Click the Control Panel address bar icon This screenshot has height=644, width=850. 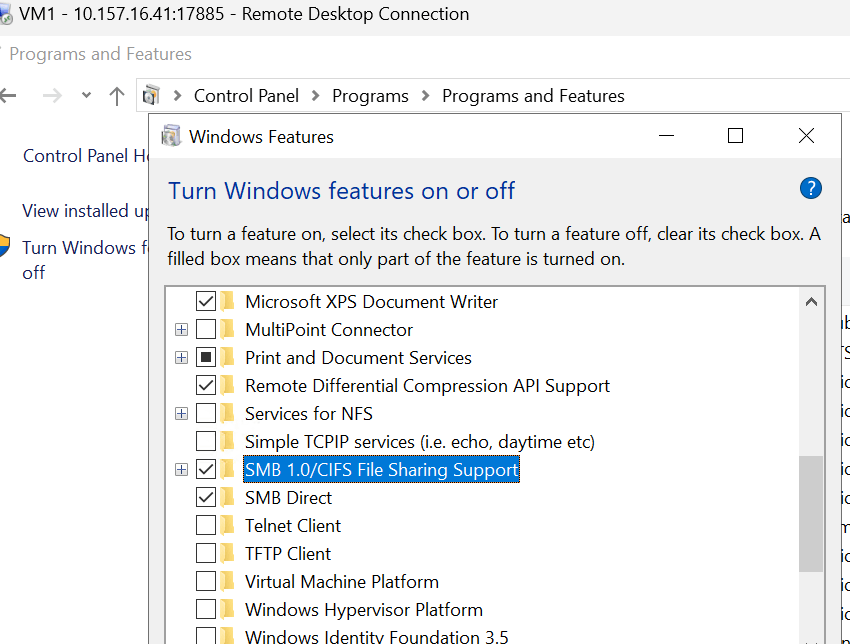[x=151, y=95]
